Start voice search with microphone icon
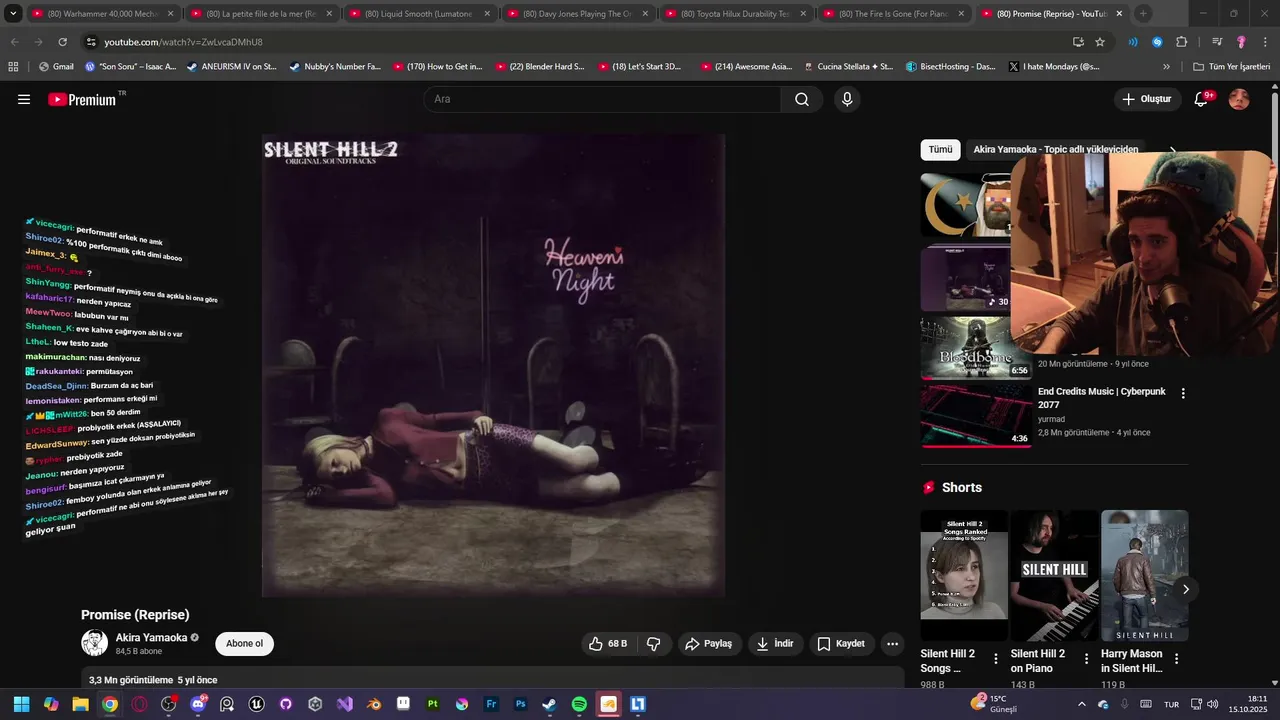 coord(847,99)
